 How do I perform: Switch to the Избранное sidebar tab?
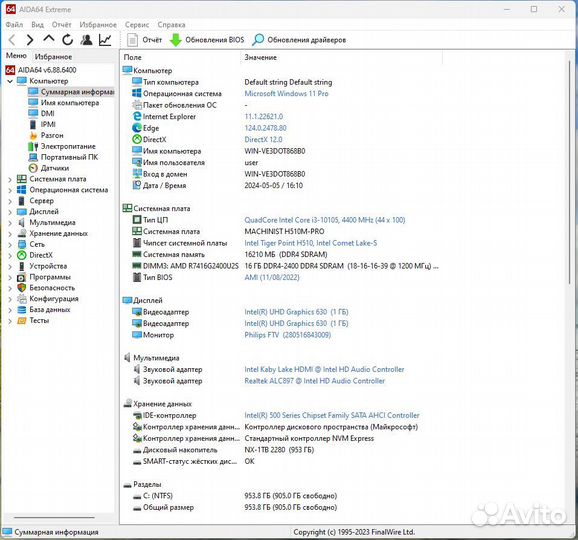pos(53,56)
